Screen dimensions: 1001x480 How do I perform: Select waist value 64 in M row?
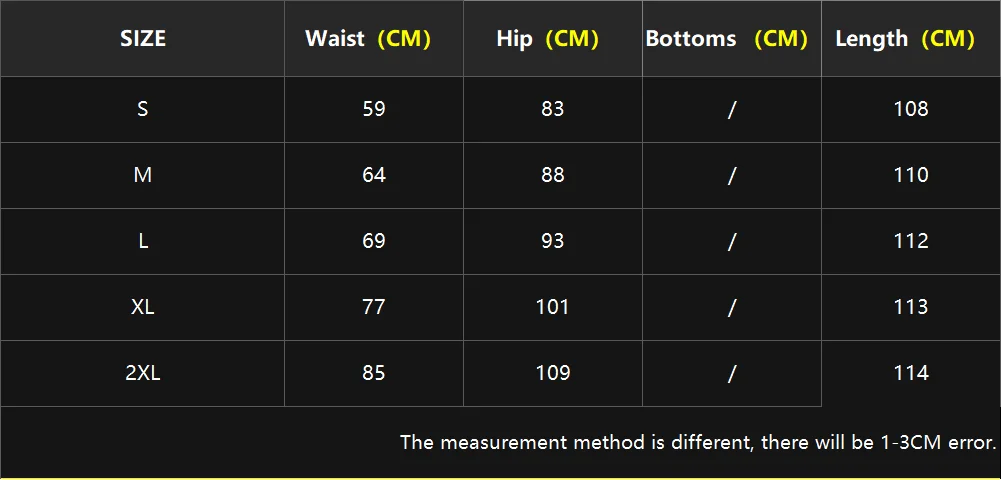[374, 175]
